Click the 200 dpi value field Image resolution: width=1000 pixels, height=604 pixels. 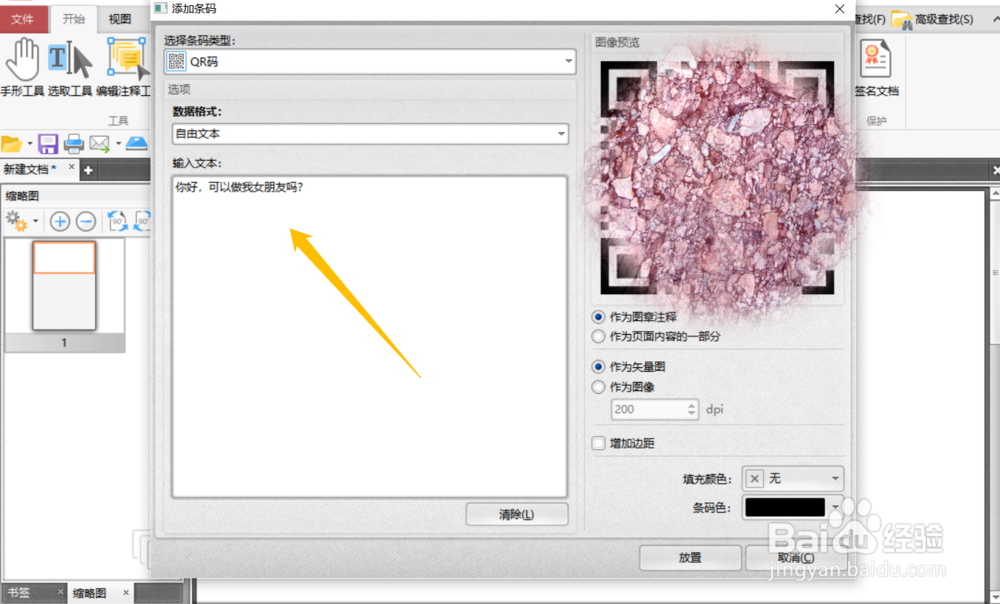pyautogui.click(x=648, y=409)
